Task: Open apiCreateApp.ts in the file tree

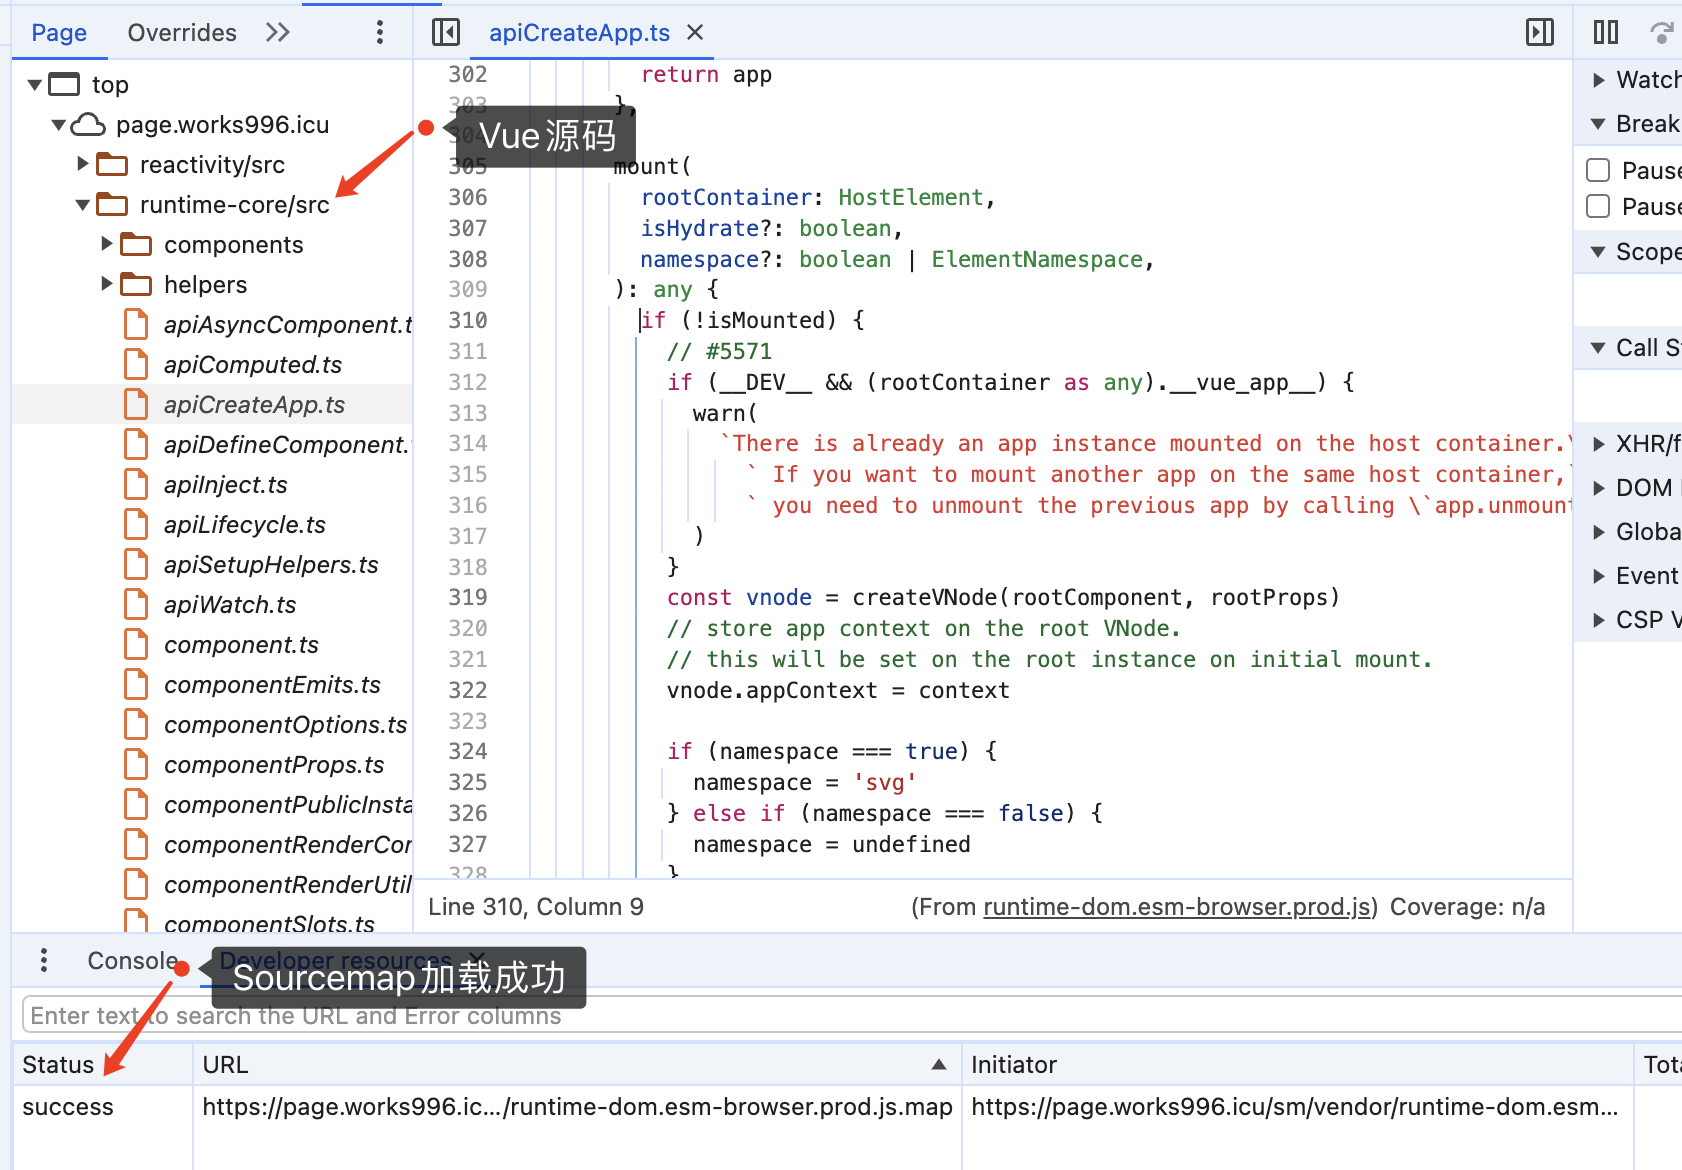Action: pyautogui.click(x=254, y=404)
